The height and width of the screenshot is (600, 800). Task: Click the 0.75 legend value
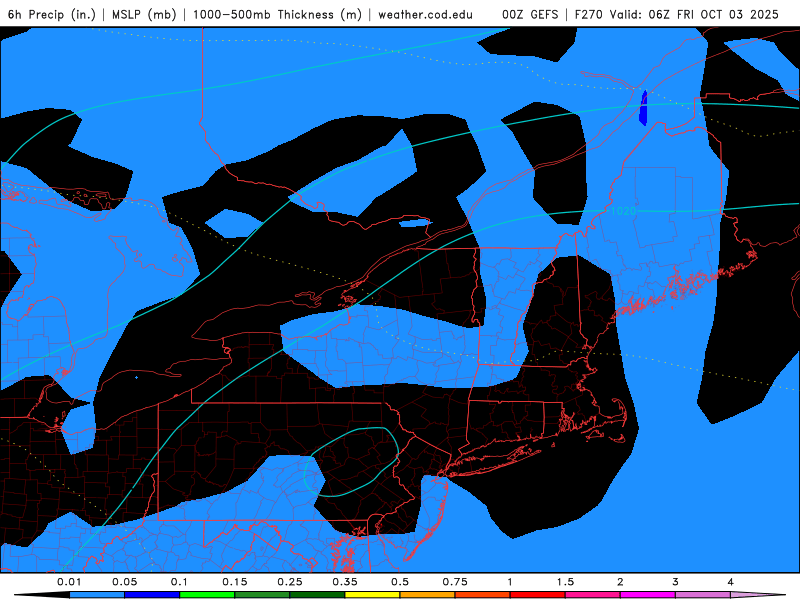(455, 582)
